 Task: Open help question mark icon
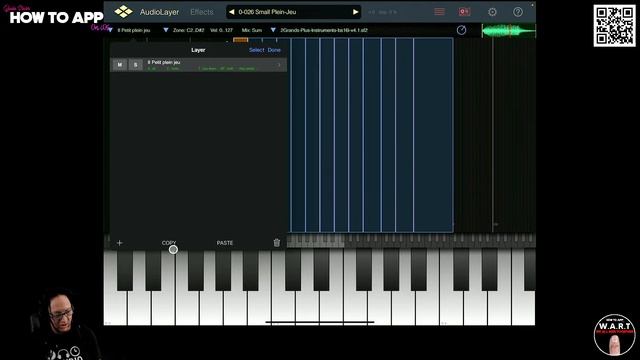(518, 12)
